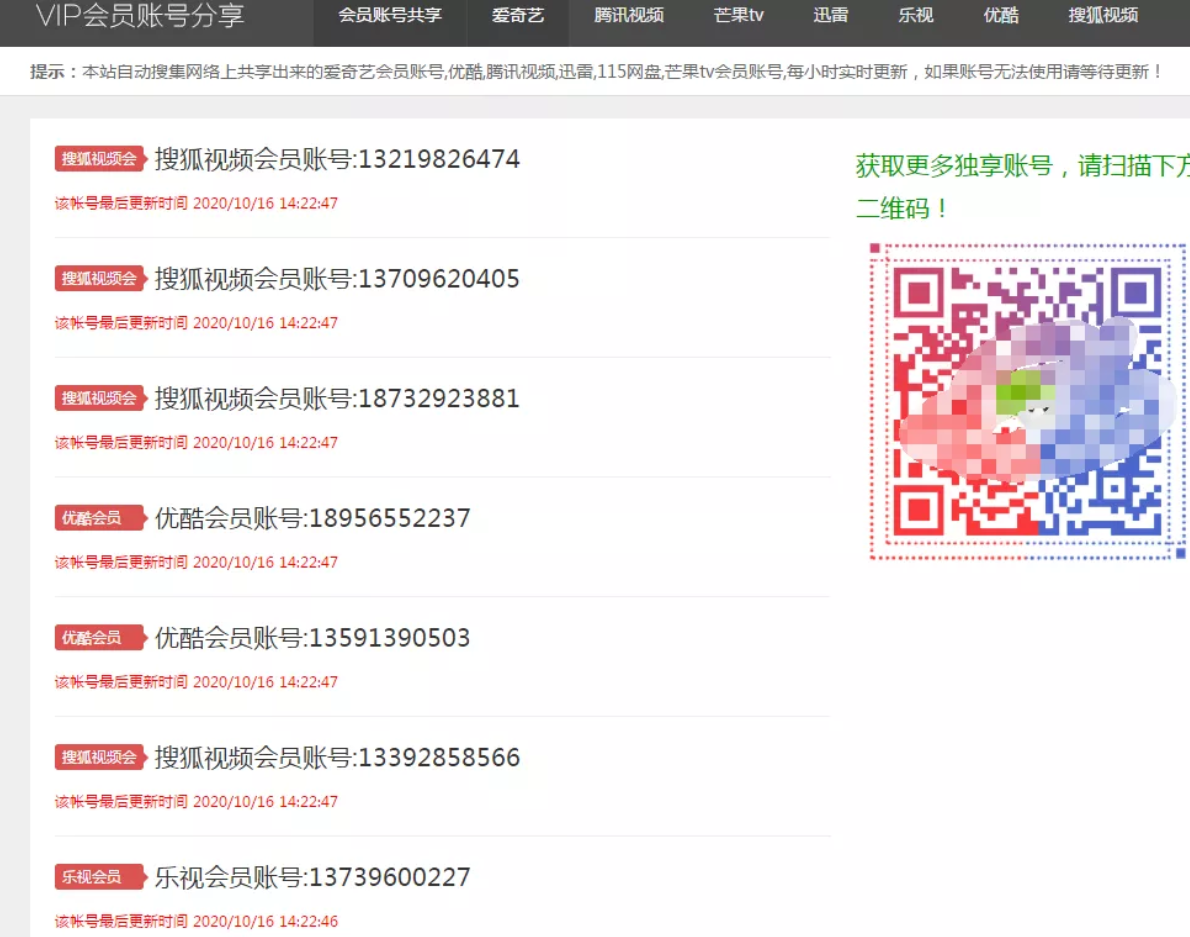This screenshot has width=1190, height=937.
Task: Click the tag beside account 13392858566
Action: pyautogui.click(x=99, y=757)
